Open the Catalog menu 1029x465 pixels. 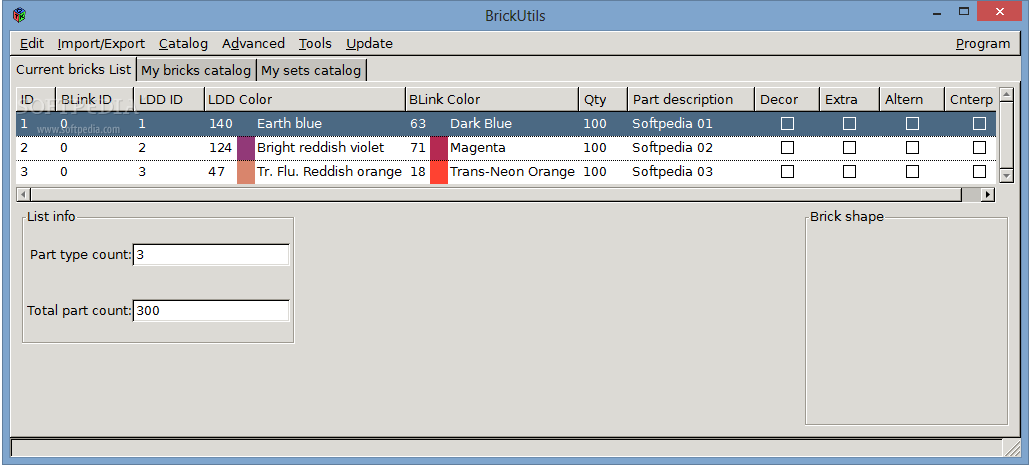pyautogui.click(x=183, y=44)
